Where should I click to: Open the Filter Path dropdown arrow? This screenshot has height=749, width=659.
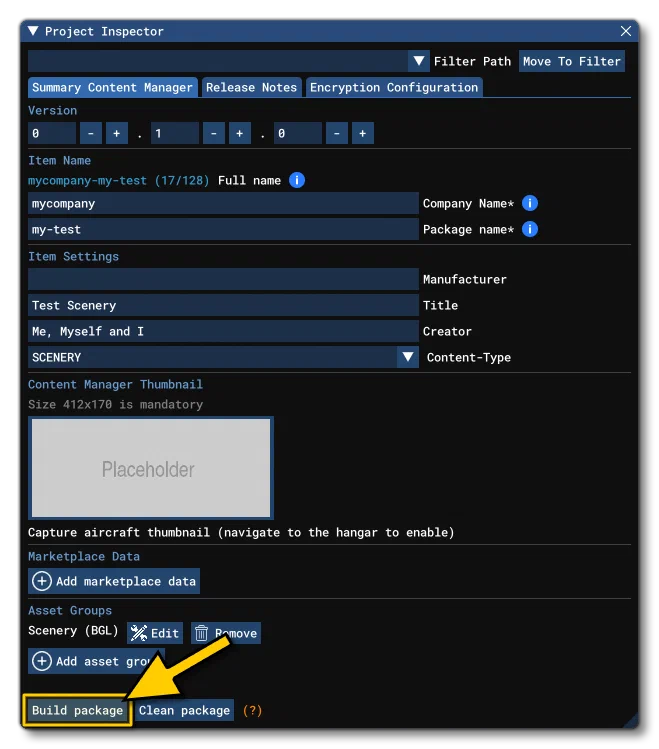(x=419, y=61)
